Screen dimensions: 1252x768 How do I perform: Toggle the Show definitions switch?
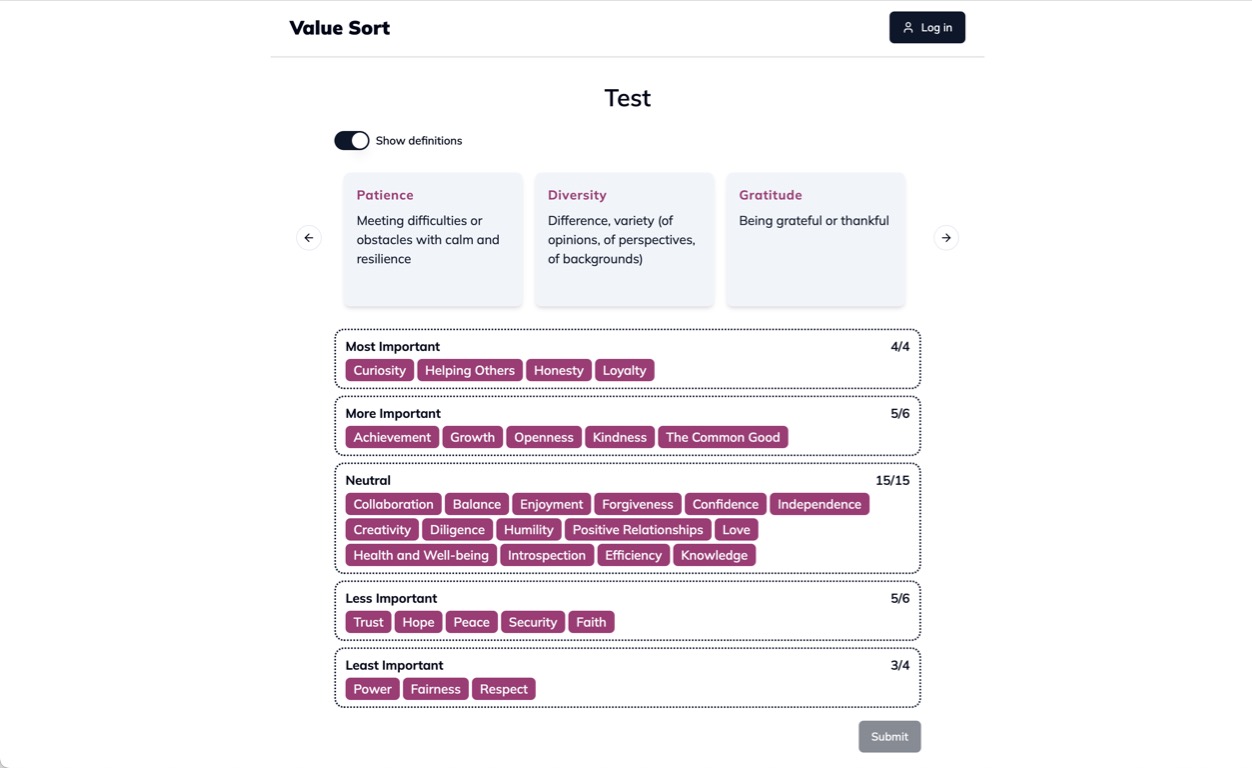(351, 140)
